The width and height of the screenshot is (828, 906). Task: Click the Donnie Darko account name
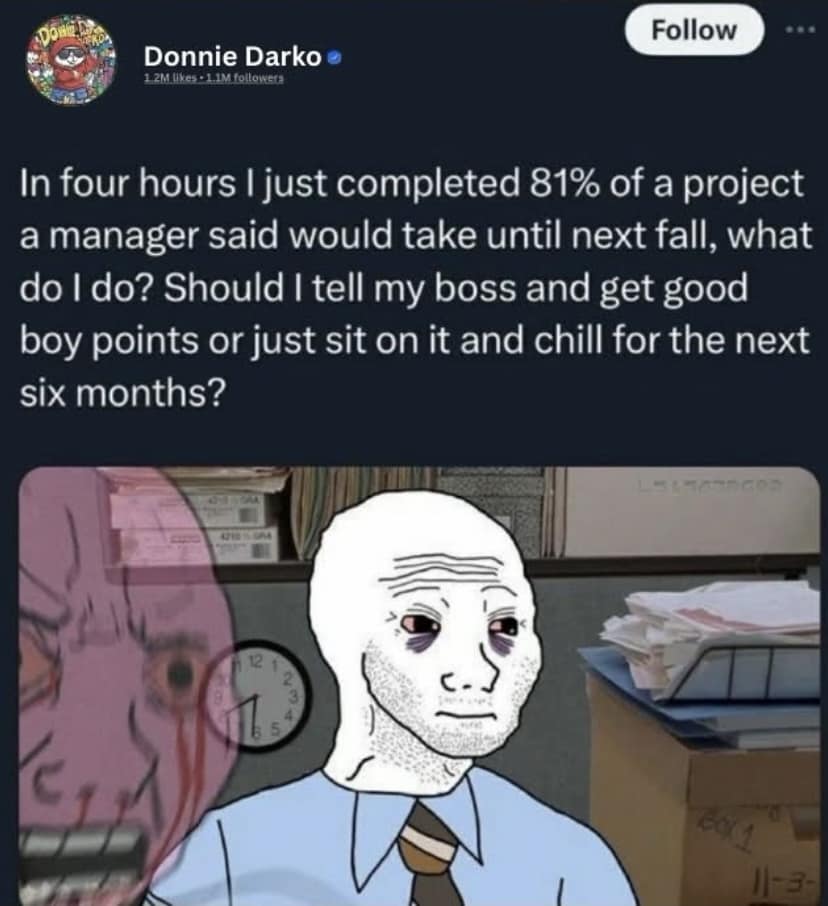pos(232,57)
